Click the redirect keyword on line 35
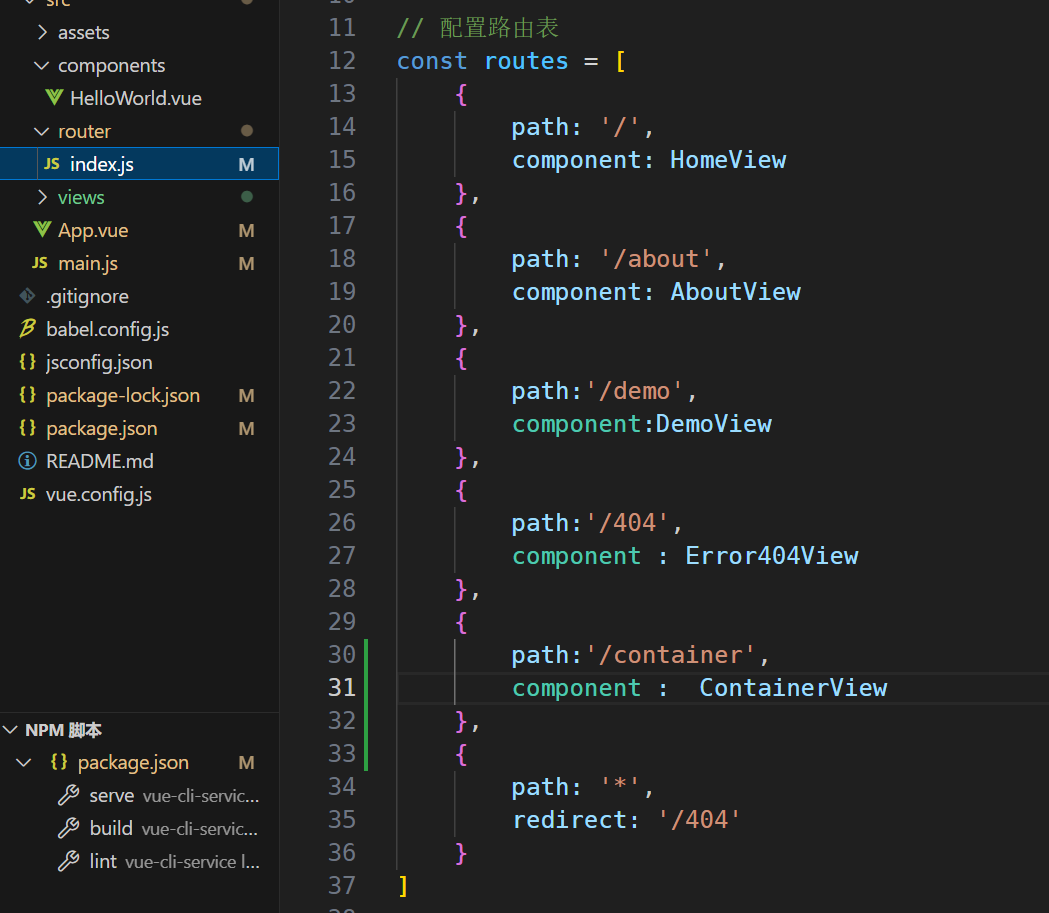Screen dimensions: 1049x913 [x=569, y=820]
